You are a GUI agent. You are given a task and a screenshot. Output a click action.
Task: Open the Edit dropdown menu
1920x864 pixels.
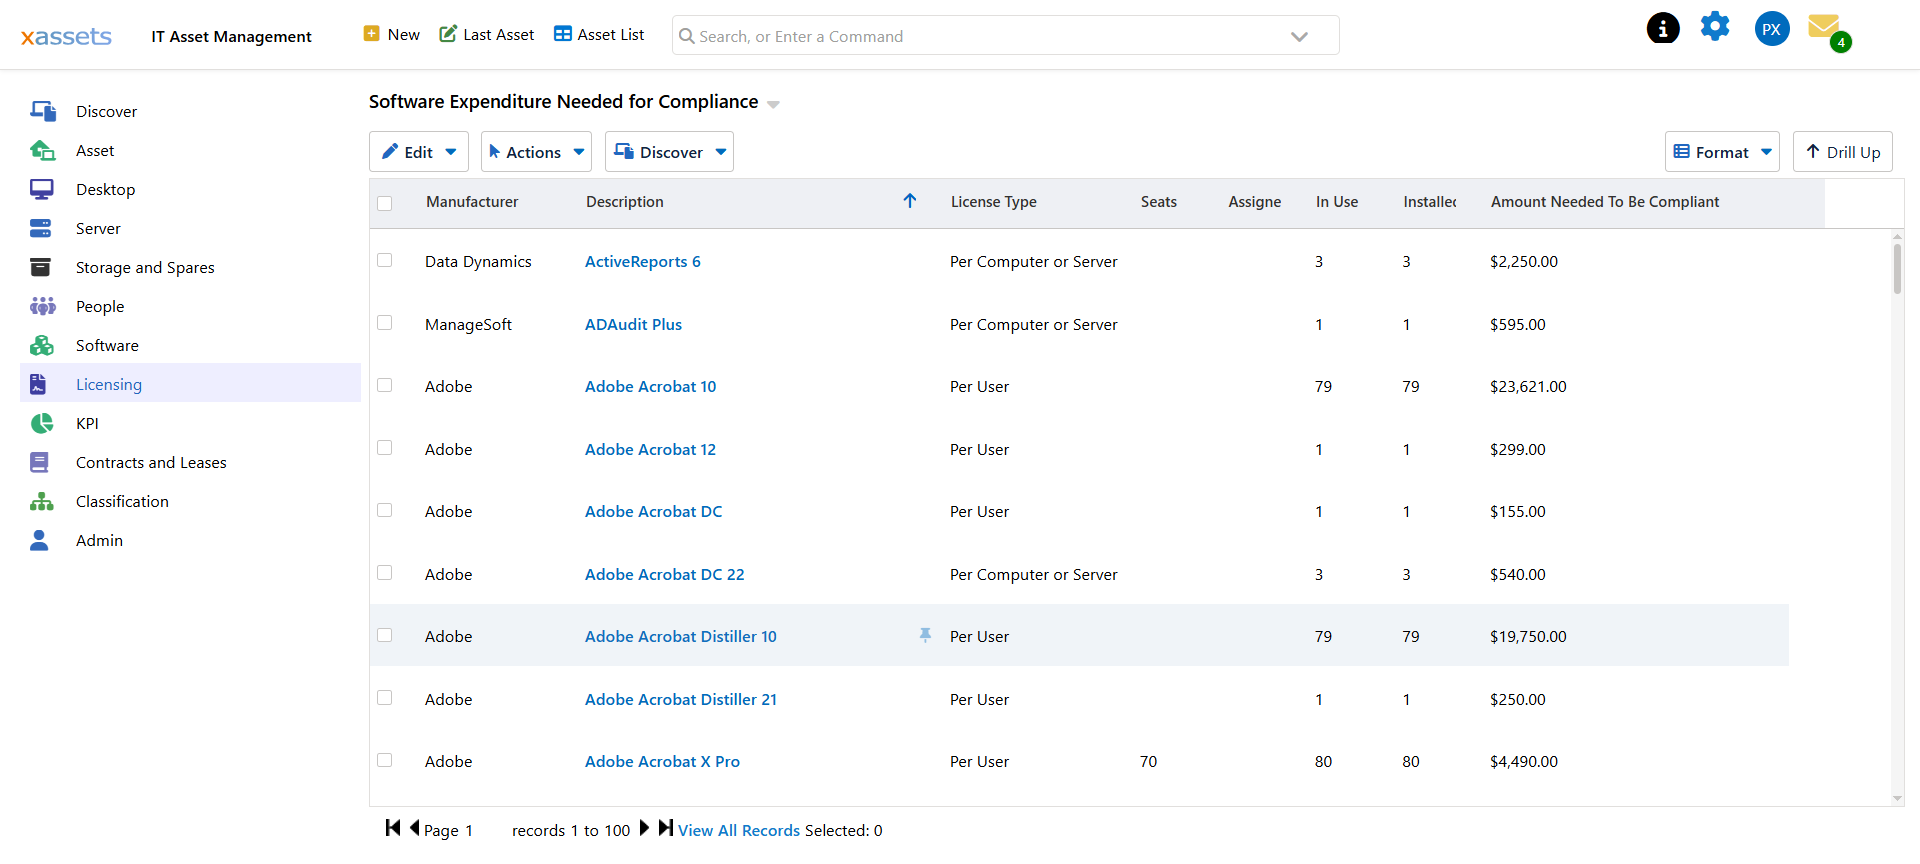point(419,152)
